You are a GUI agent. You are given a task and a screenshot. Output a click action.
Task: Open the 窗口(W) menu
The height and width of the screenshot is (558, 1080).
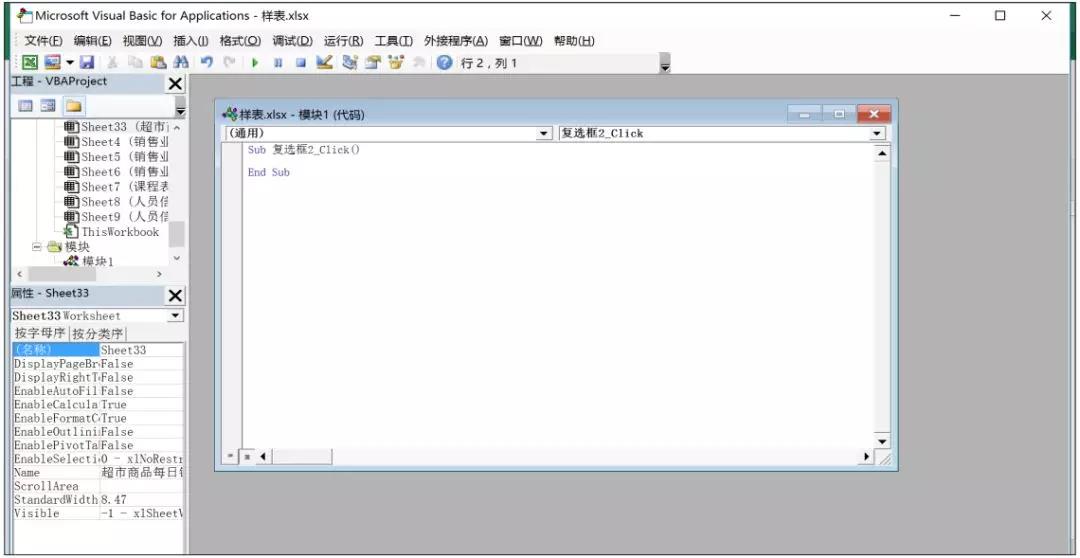coord(521,41)
